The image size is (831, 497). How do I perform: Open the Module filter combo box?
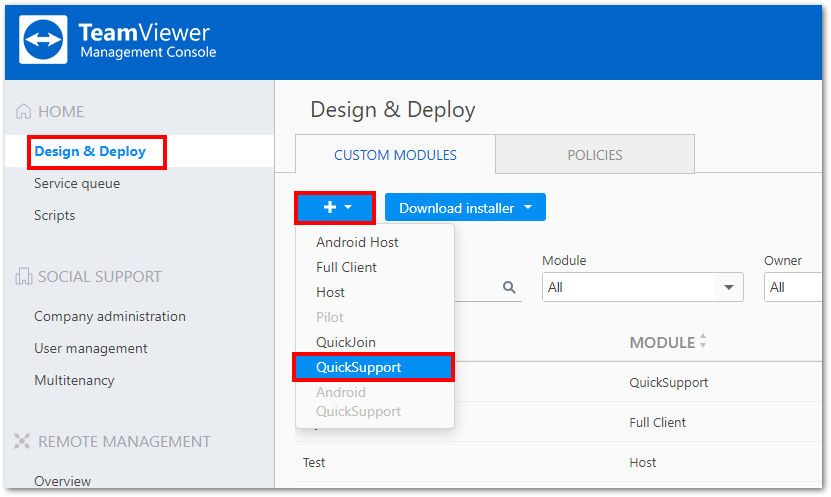pos(642,288)
